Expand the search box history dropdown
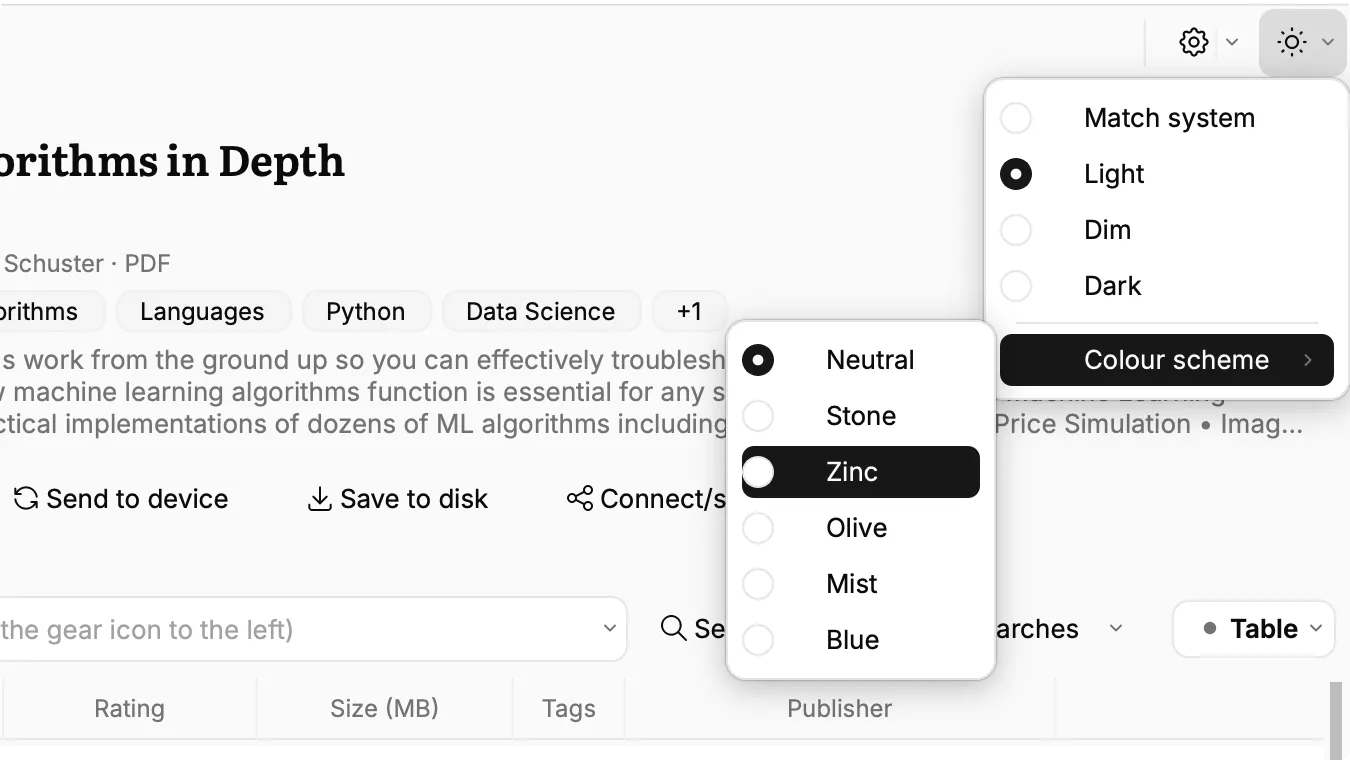1350x760 pixels. [x=610, y=629]
